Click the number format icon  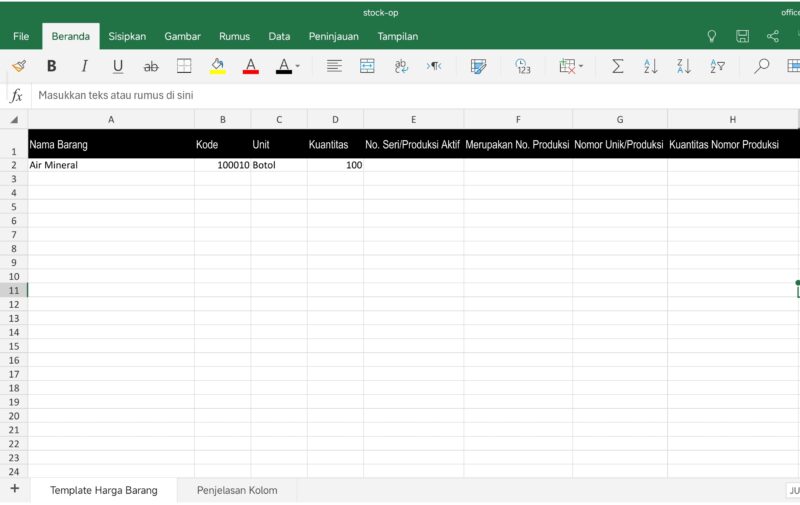[x=523, y=66]
